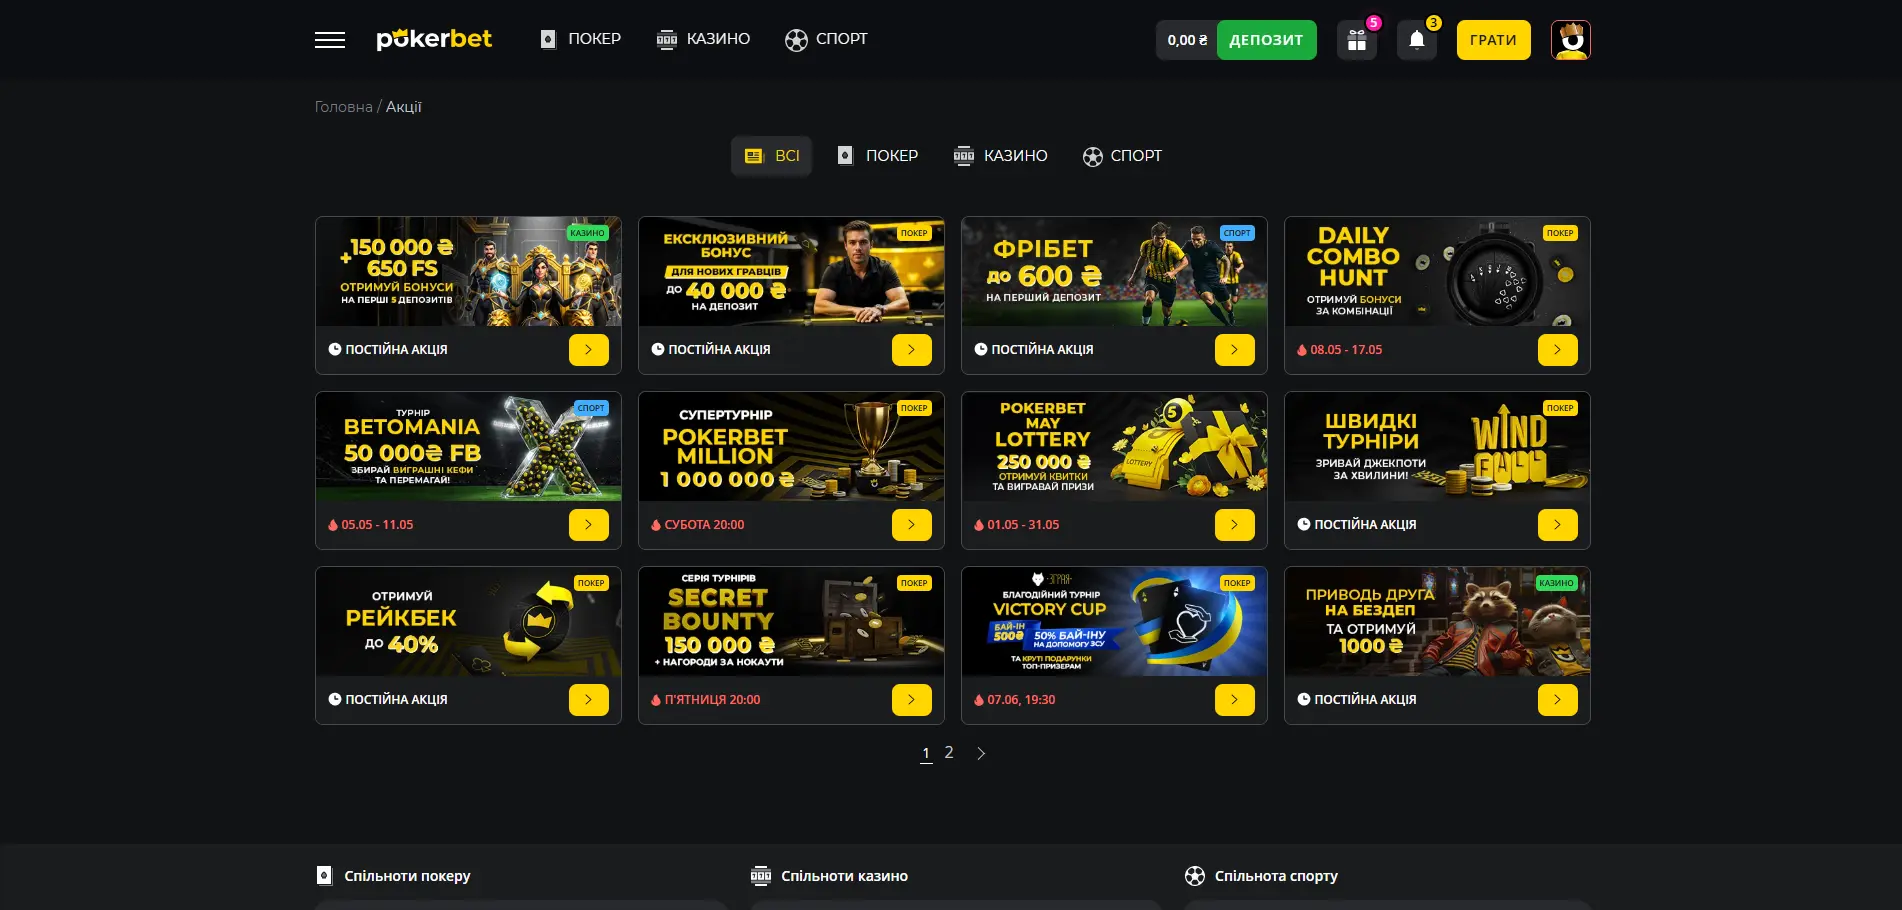Viewport: 1902px width, 910px height.
Task: Click СУБОТА 20:00 schedule label
Action: coord(704,525)
